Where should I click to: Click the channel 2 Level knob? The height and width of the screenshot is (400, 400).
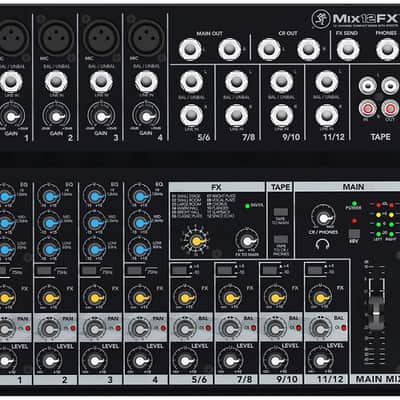pyautogui.click(x=49, y=361)
